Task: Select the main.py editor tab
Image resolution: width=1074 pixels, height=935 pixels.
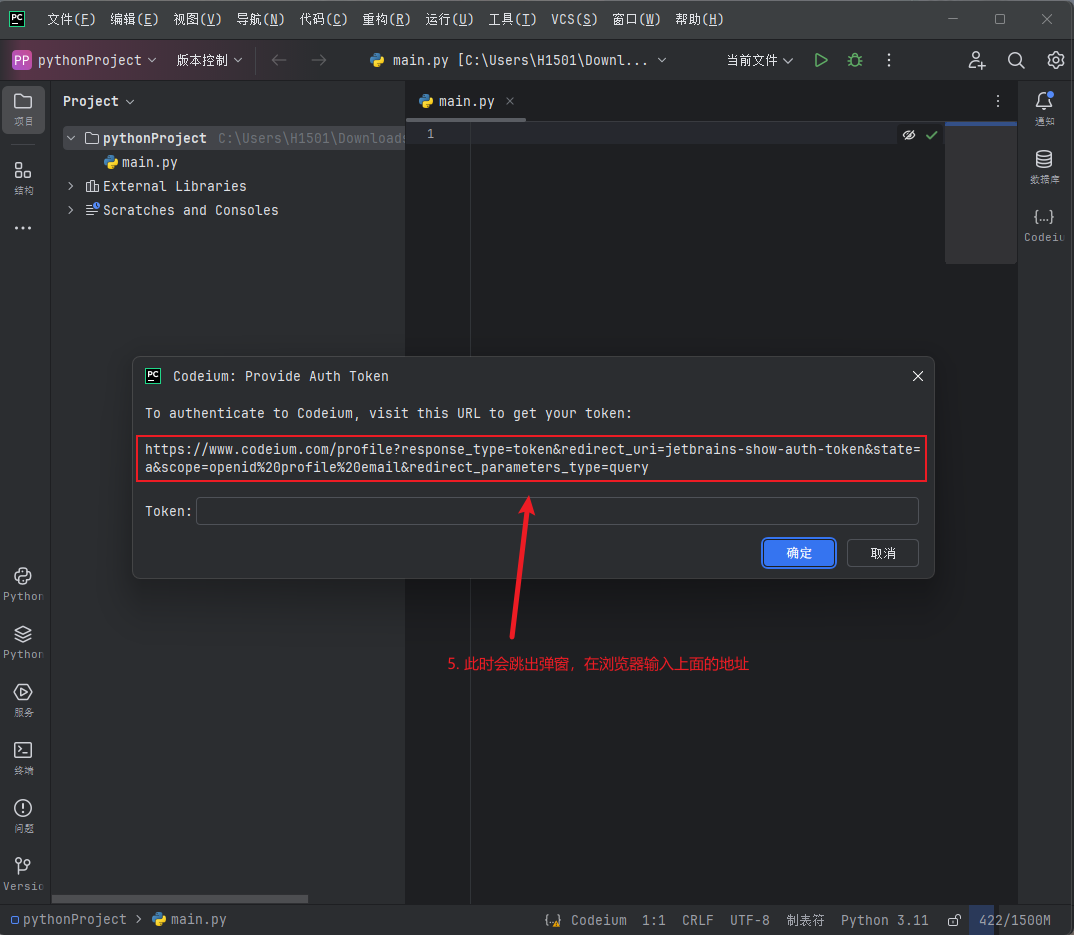Action: coord(466,101)
